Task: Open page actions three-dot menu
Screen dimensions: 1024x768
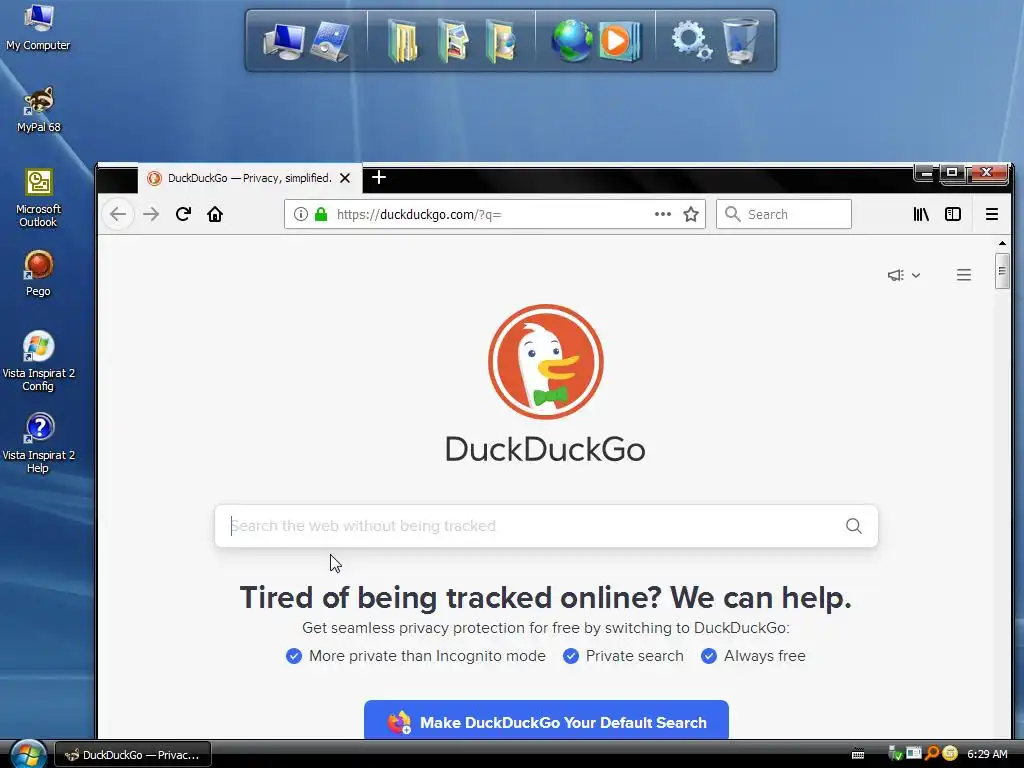Action: 663,214
